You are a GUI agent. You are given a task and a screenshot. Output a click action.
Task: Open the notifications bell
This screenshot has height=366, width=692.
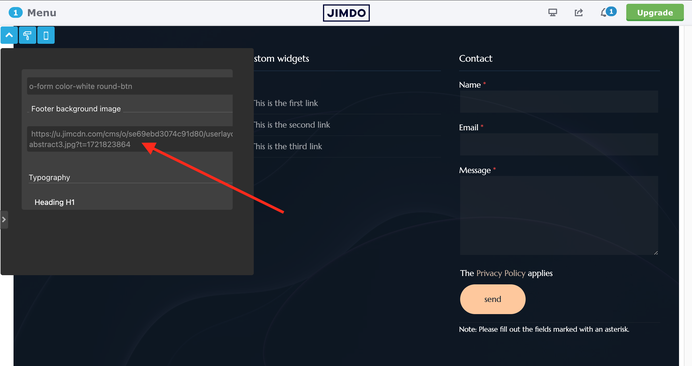point(607,12)
